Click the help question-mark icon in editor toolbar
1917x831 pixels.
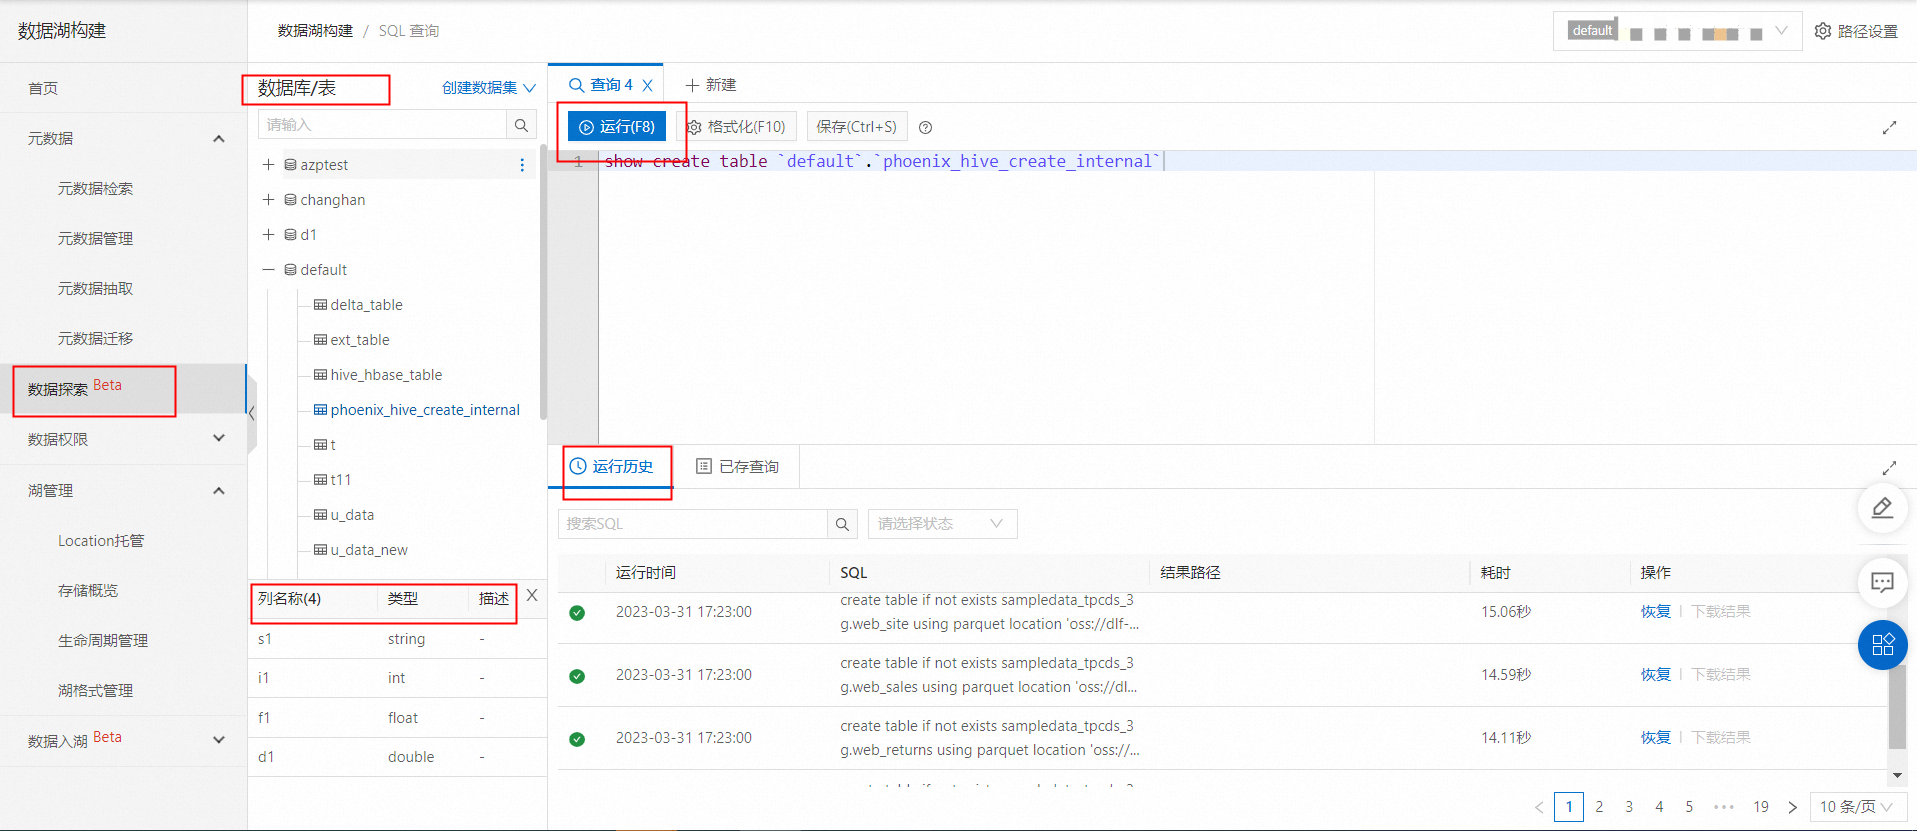coord(926,128)
